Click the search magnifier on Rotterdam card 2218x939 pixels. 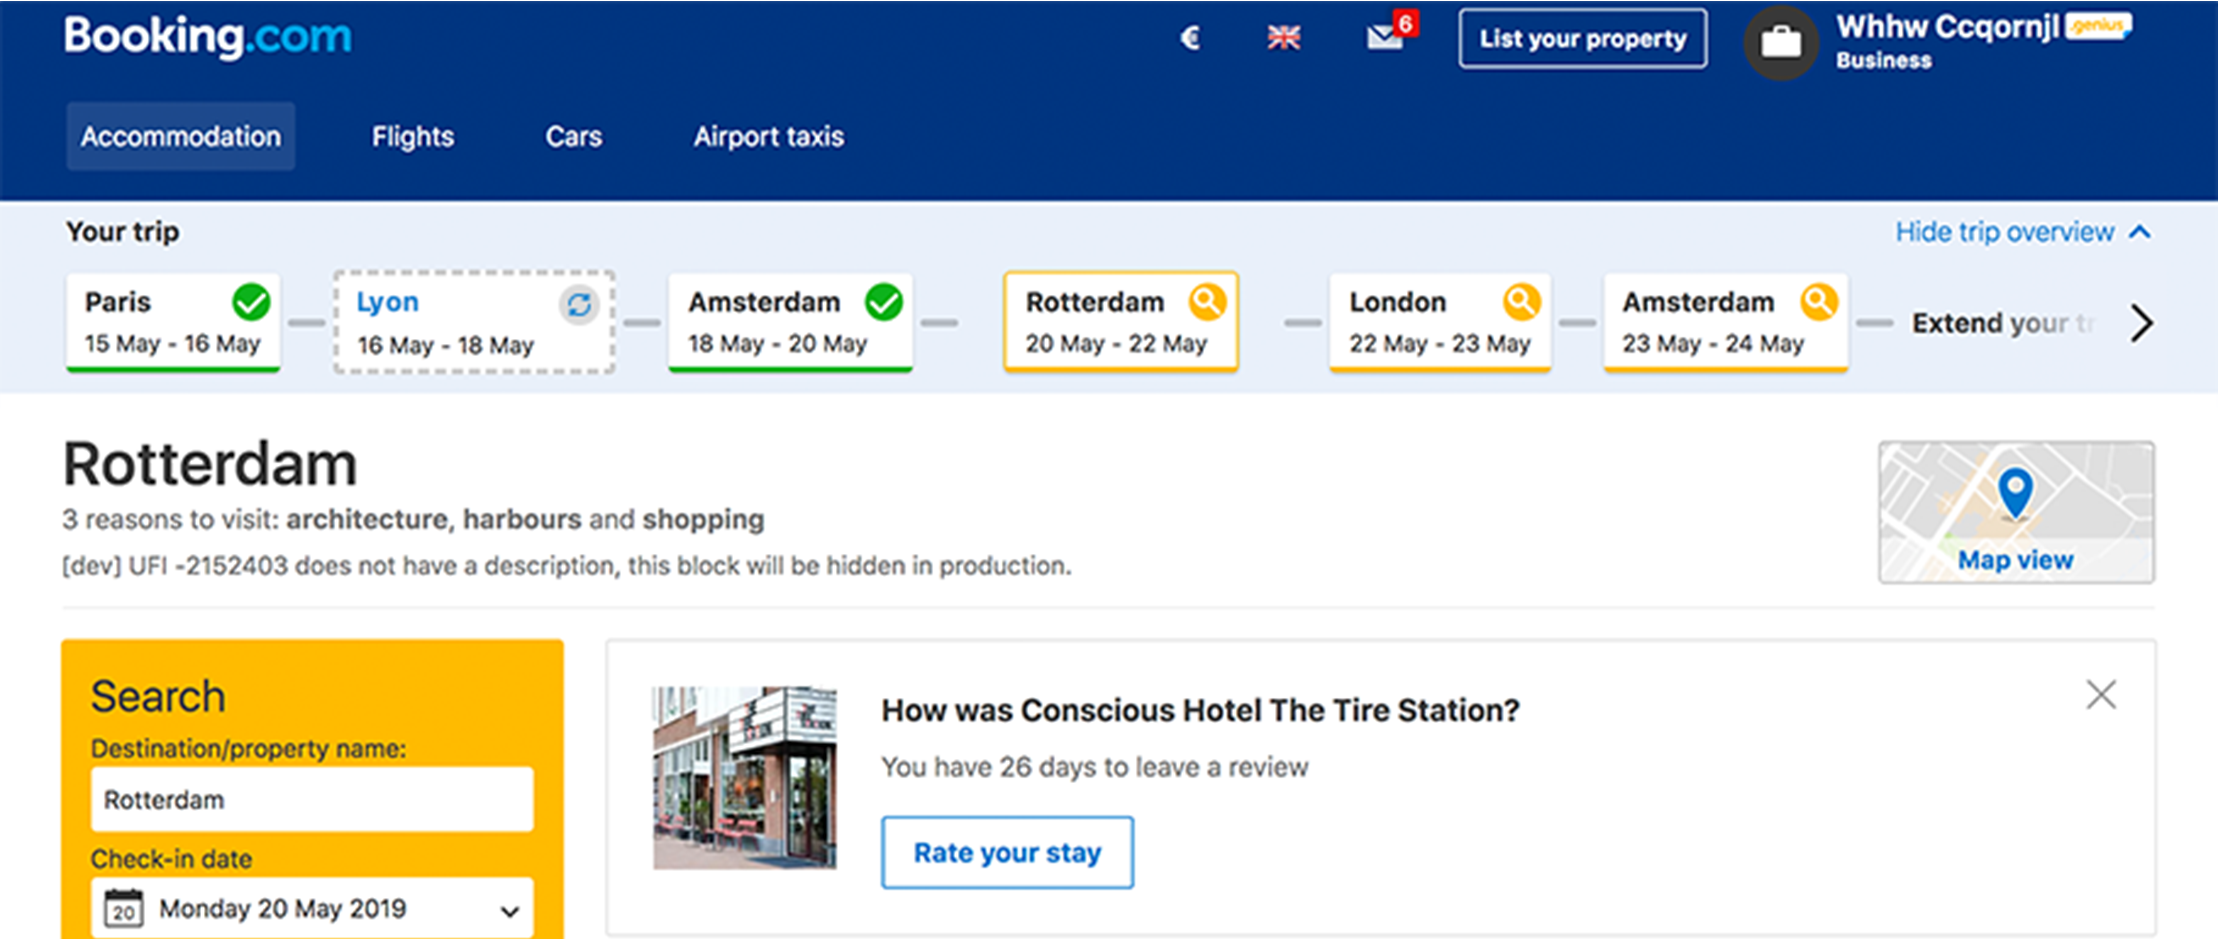[x=1207, y=301]
